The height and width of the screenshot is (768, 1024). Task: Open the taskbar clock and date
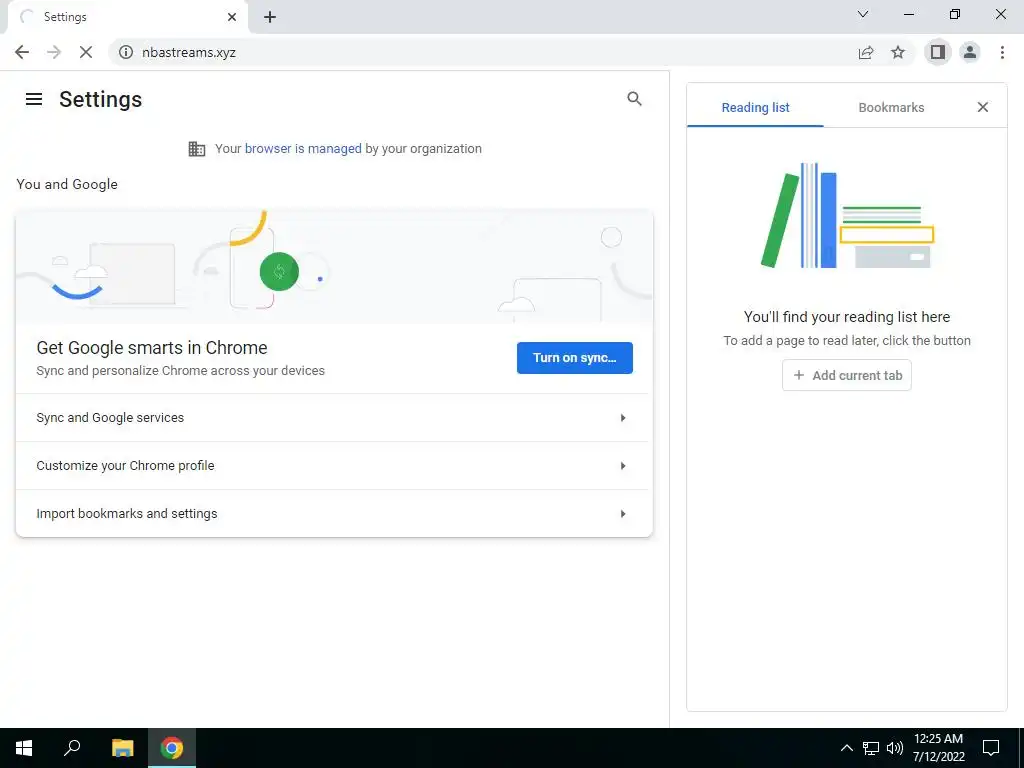[938, 748]
